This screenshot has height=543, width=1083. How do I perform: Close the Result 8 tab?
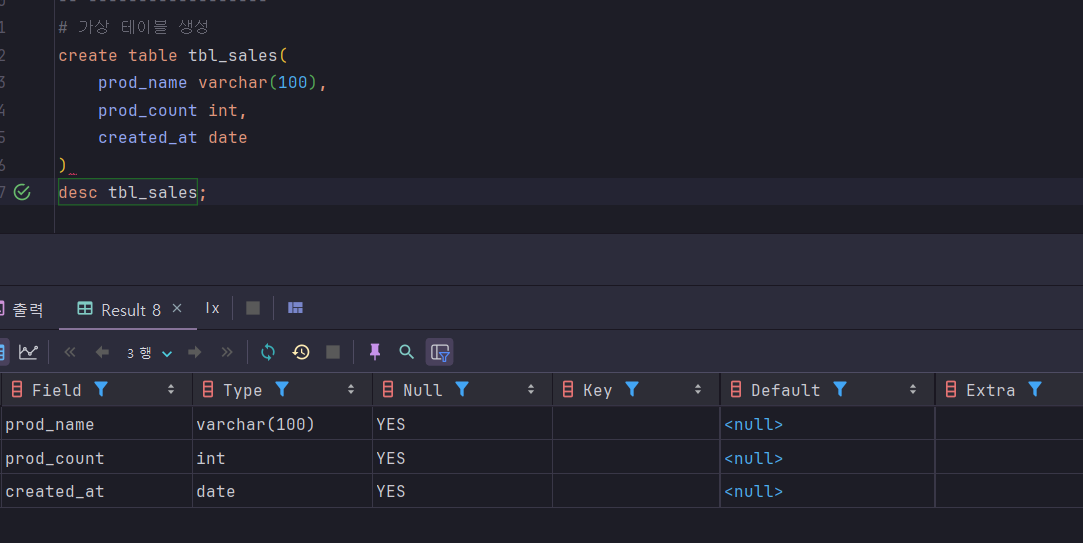[177, 309]
